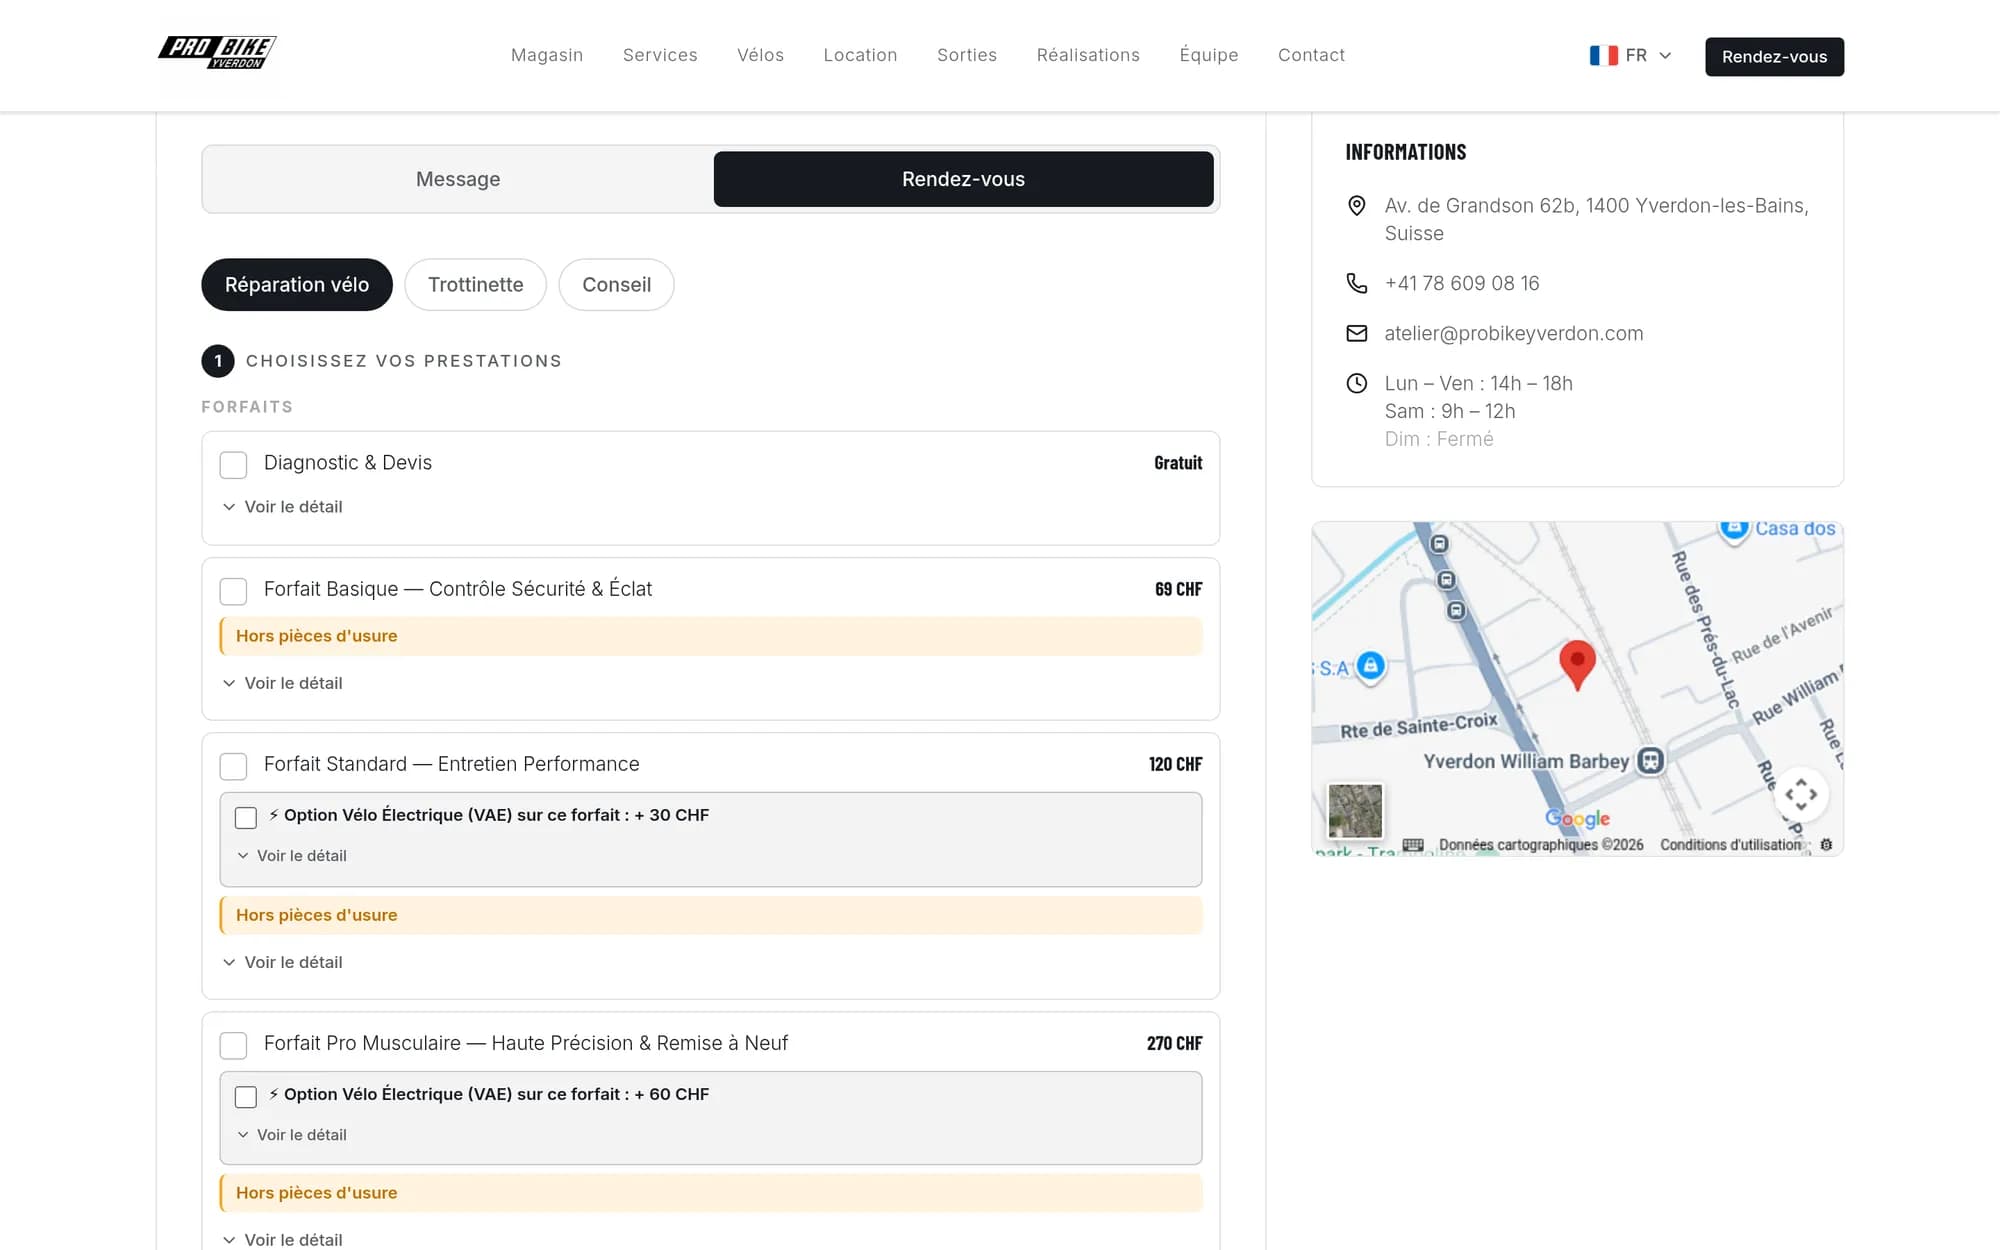This screenshot has width=2000, height=1250.
Task: Click the envelope email icon
Action: tap(1356, 333)
